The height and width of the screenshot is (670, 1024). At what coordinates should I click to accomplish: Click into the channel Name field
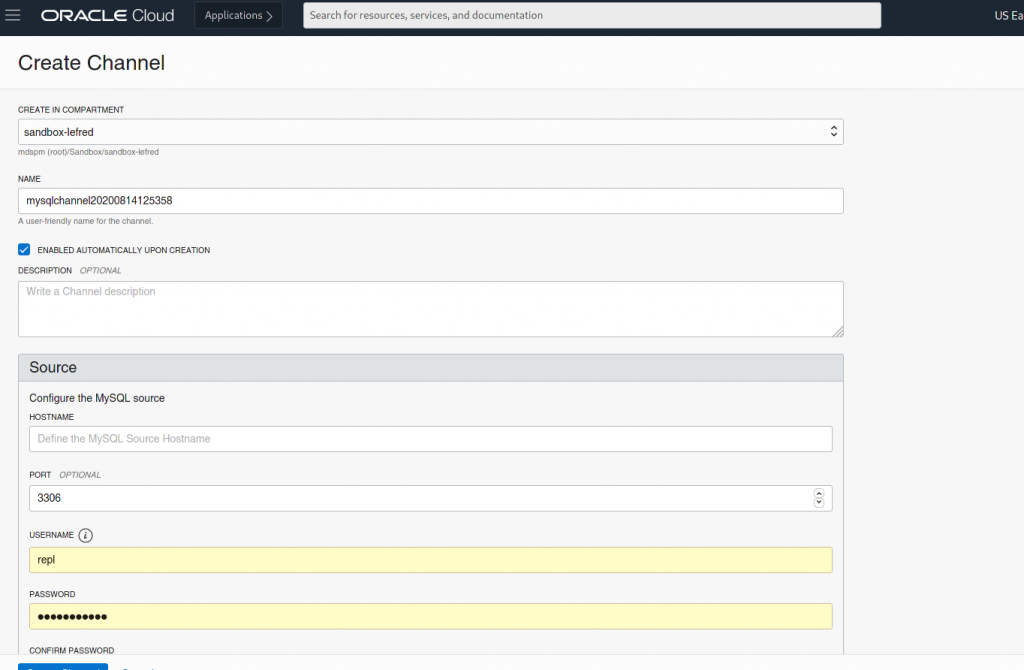click(x=430, y=200)
